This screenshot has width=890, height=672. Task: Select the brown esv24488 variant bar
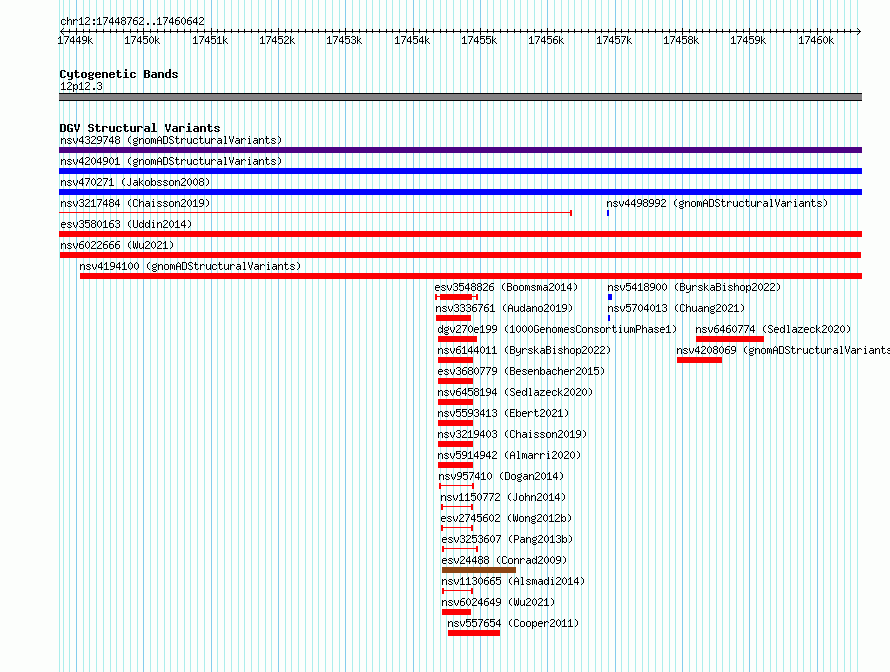[x=478, y=570]
